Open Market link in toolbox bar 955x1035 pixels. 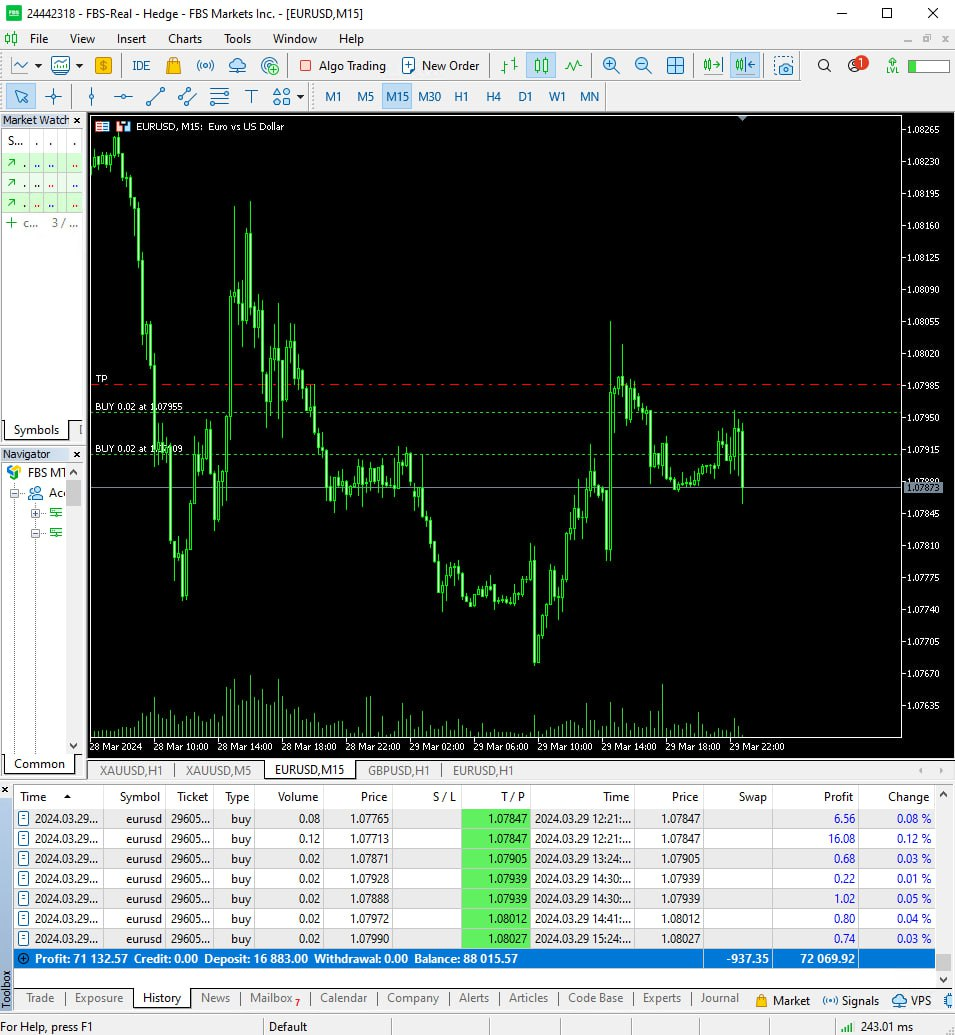coord(783,1001)
